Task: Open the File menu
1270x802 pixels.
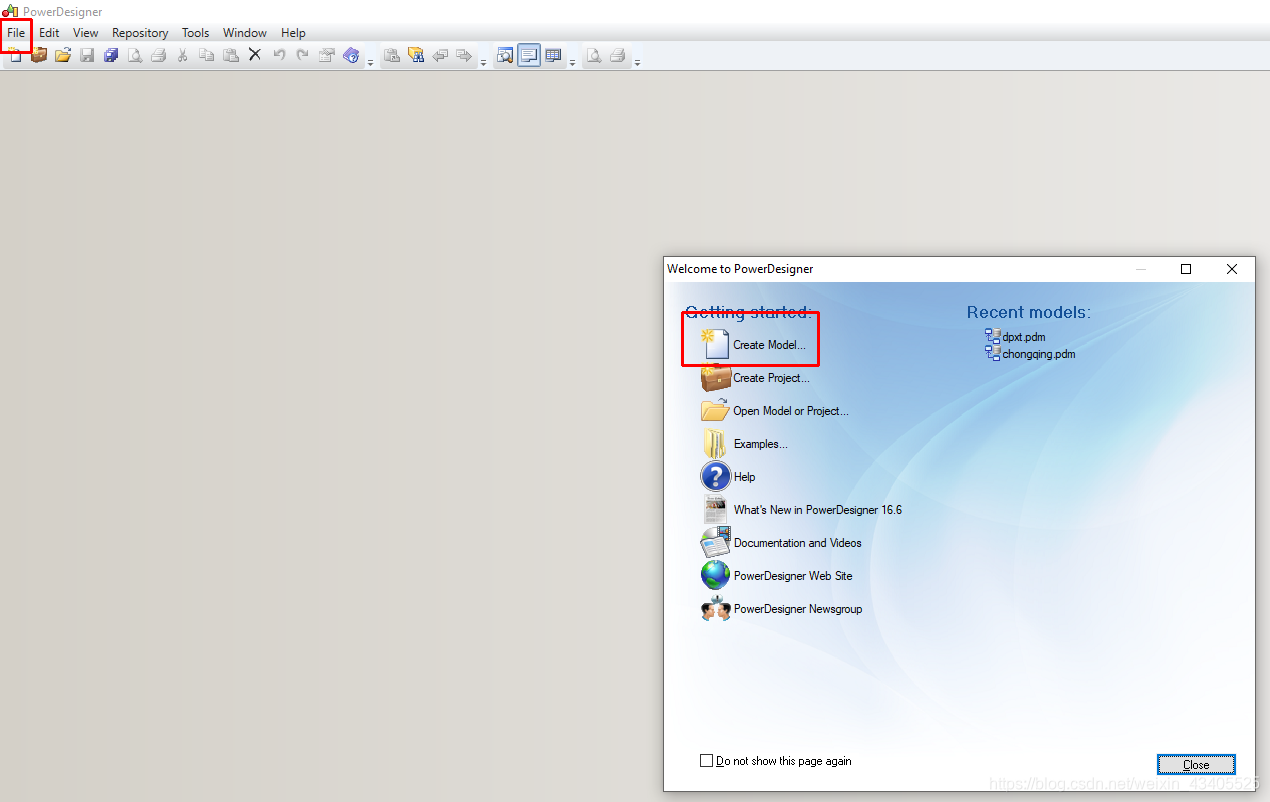Action: (16, 33)
